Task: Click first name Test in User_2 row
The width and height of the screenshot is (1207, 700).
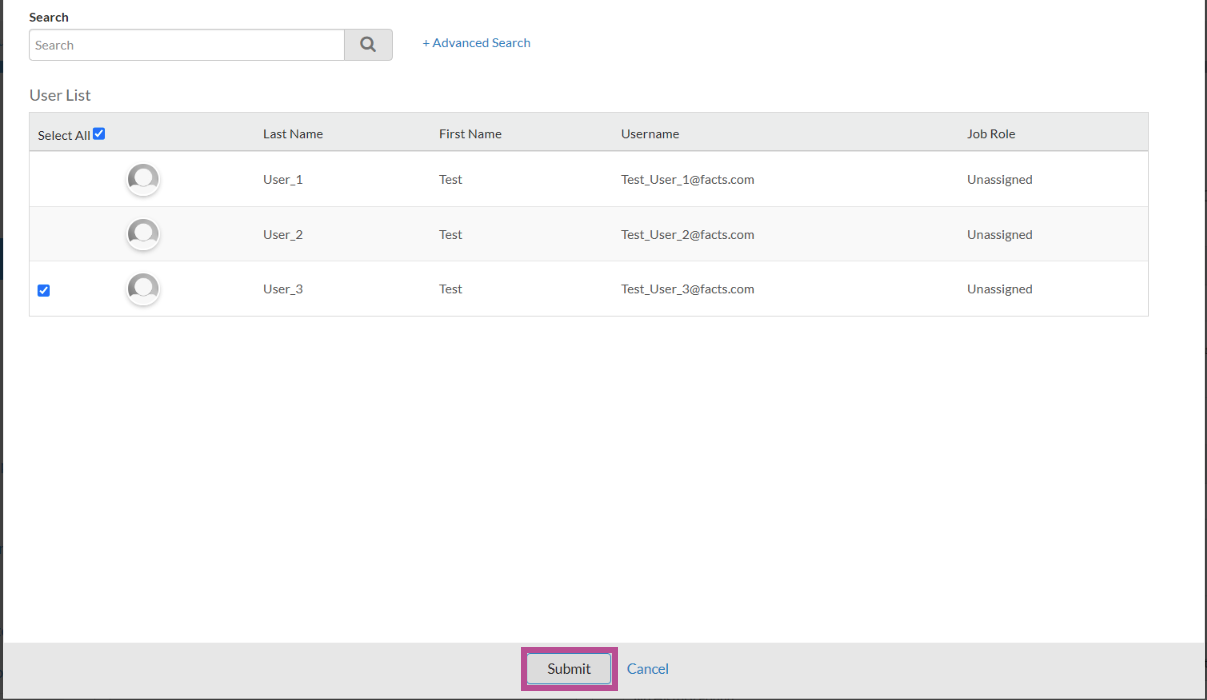Action: click(x=451, y=235)
